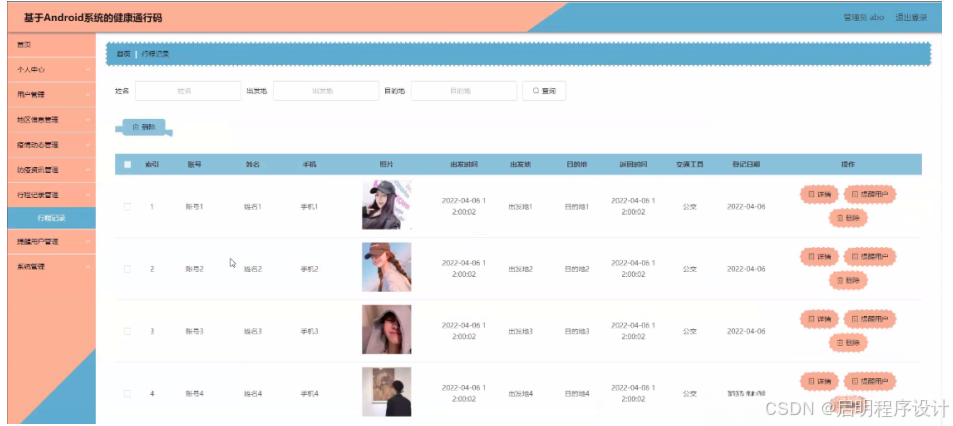The height and width of the screenshot is (426, 953).
Task: Click the 账号 column header
Action: pos(194,165)
